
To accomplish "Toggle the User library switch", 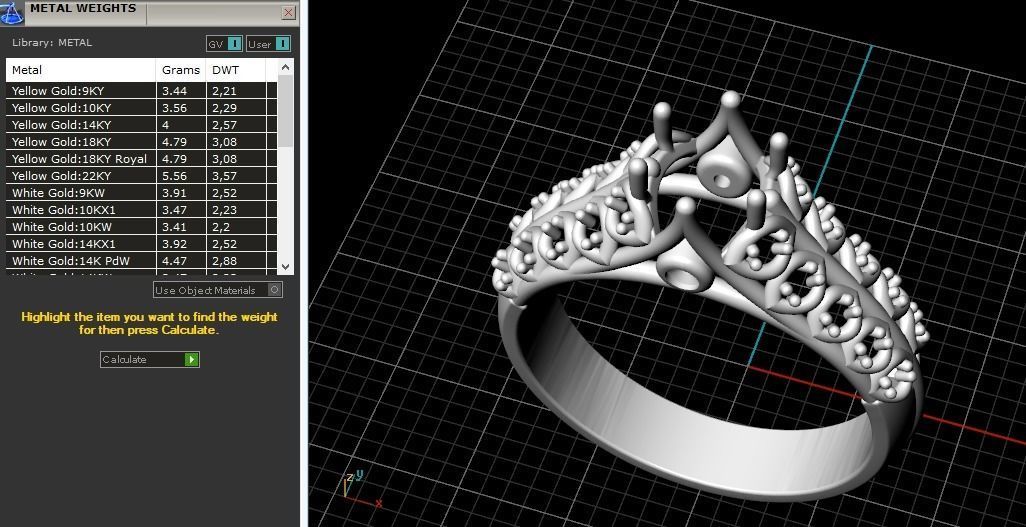I will [x=268, y=44].
